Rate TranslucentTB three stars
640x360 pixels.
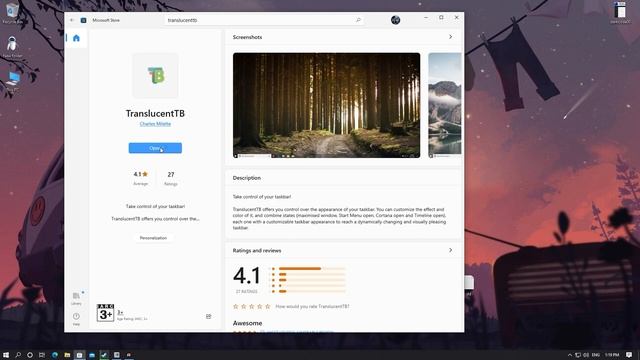[251, 306]
